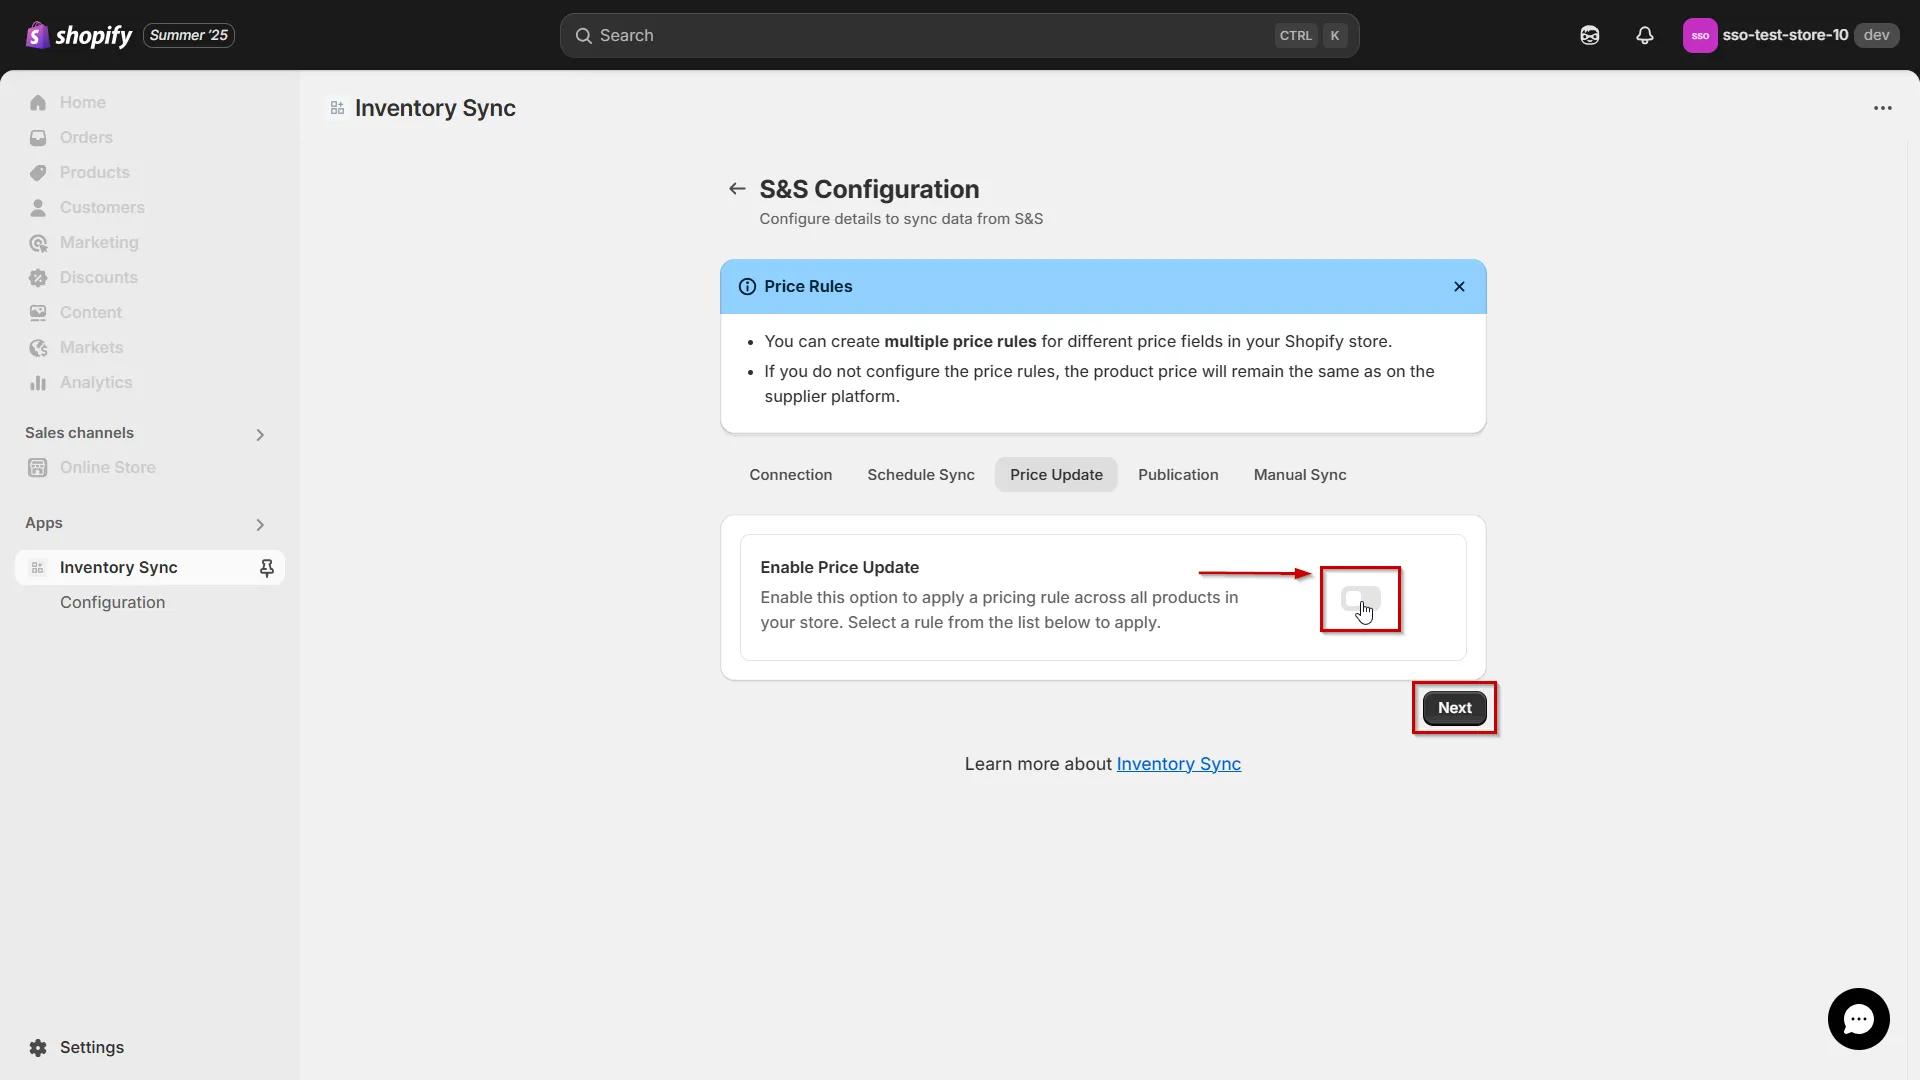Click the sso store avatar
Screen dimensions: 1920x1080
[x=1700, y=35]
